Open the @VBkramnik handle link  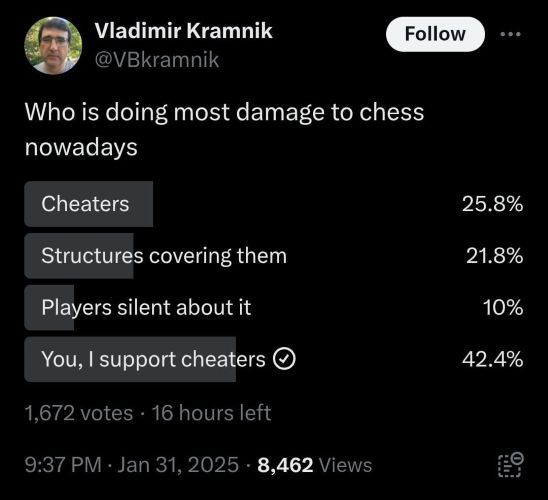(157, 60)
